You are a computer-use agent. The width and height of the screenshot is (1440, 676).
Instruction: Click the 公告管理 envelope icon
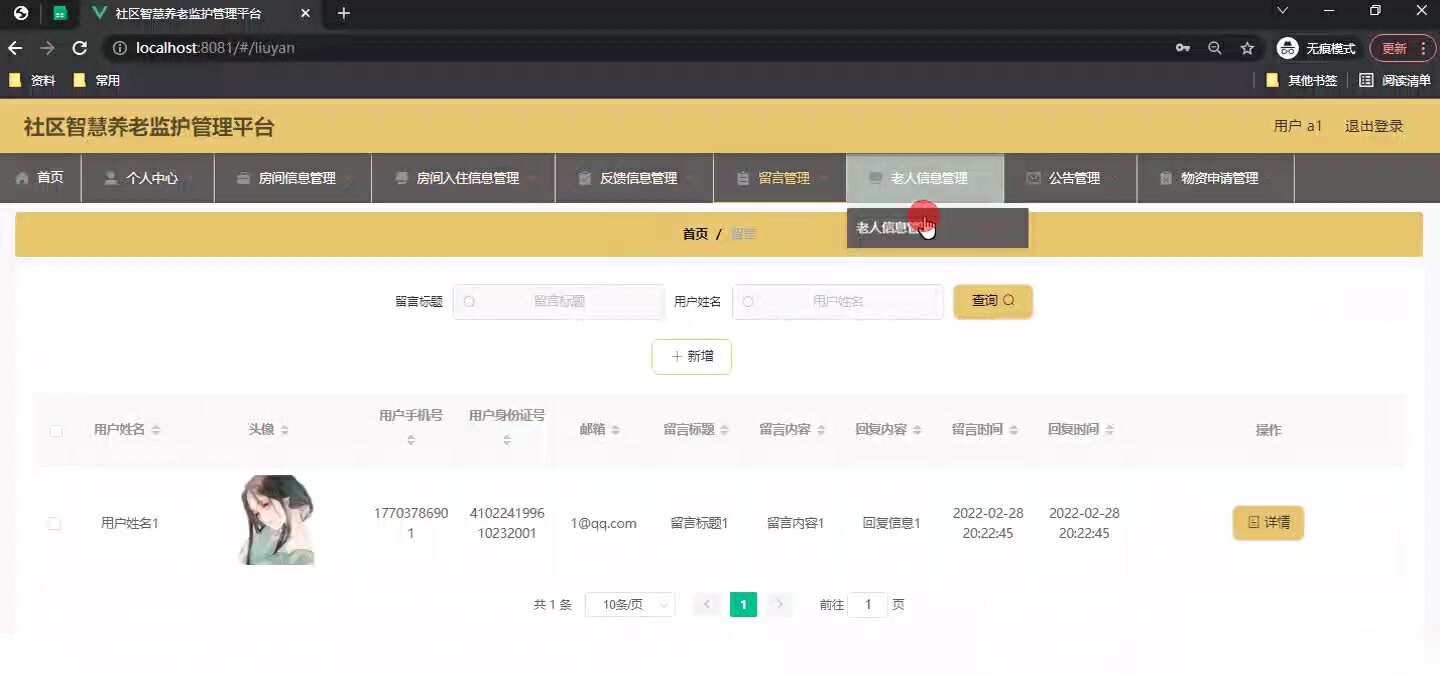(1035, 177)
